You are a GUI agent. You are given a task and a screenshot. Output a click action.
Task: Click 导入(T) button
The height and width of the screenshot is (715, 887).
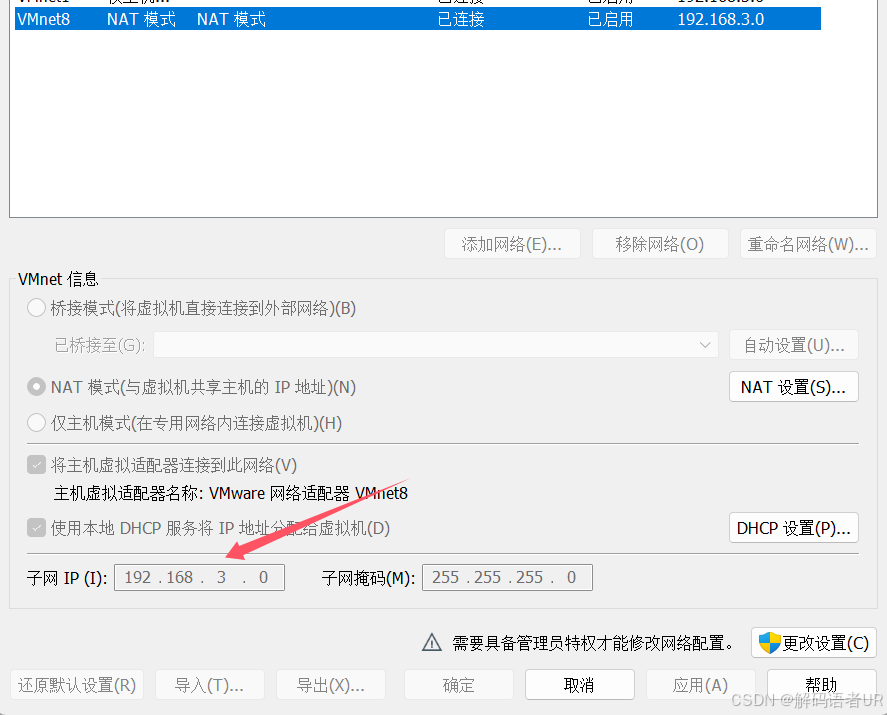pyautogui.click(x=209, y=684)
